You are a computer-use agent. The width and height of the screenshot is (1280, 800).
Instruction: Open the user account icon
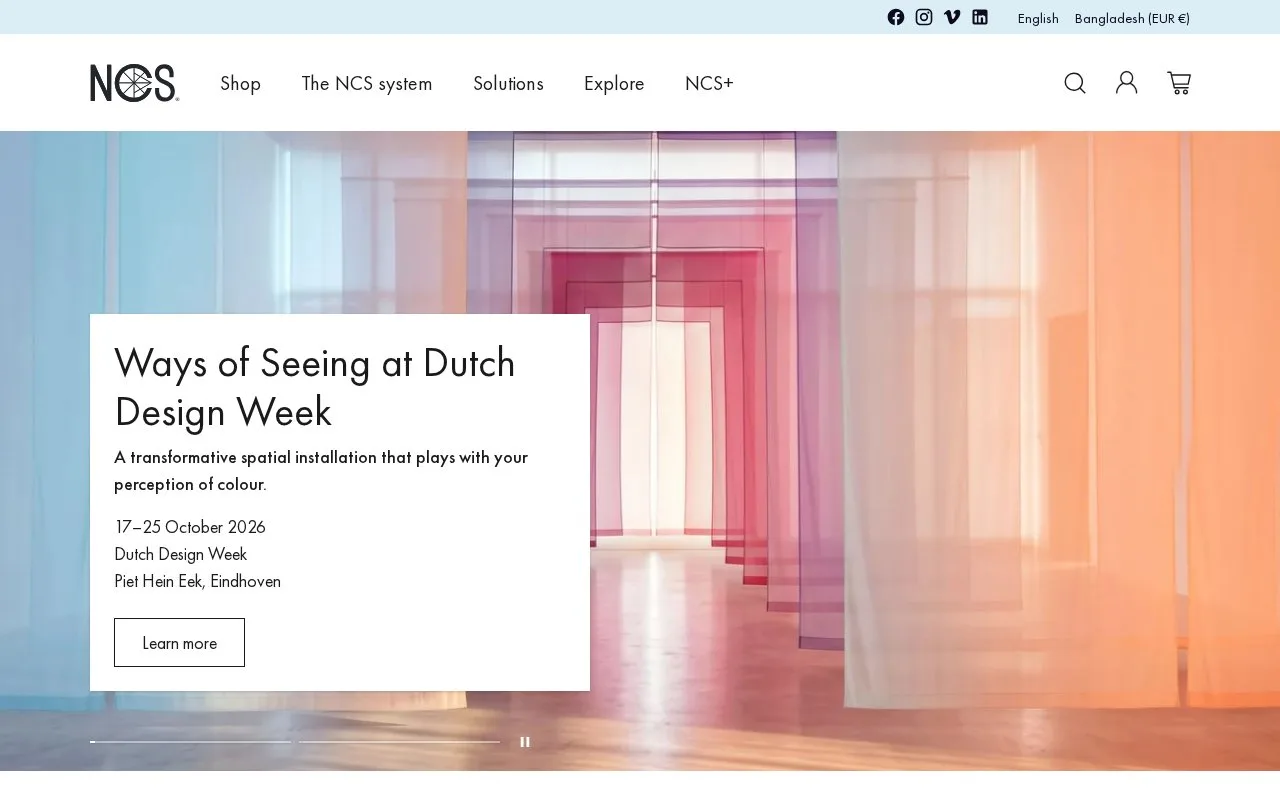coord(1127,83)
